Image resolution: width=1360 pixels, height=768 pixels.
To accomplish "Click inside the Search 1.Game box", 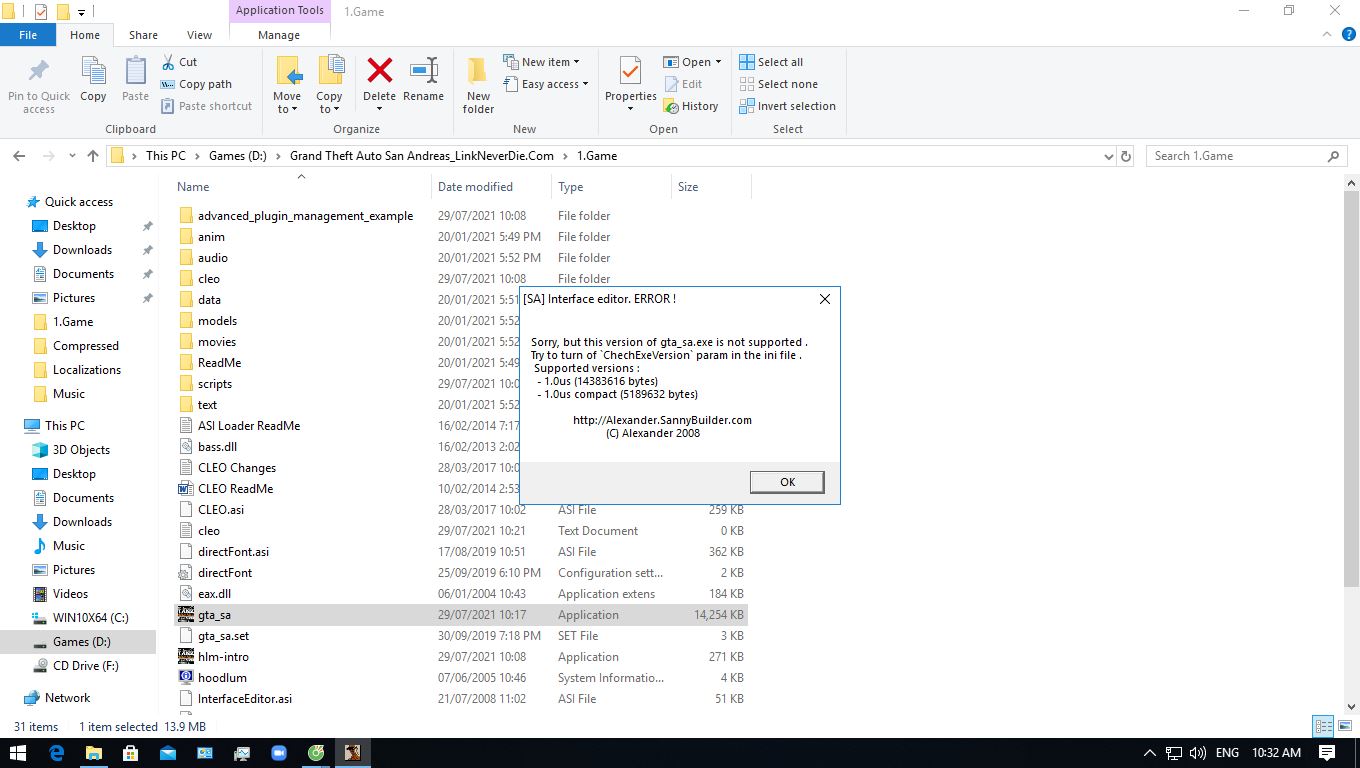I will 1240,155.
